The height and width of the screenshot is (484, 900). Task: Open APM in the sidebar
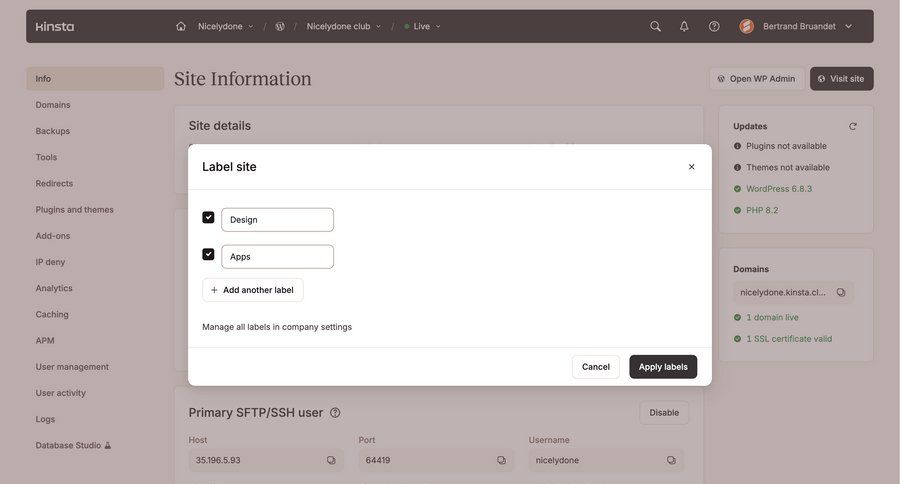coord(45,340)
